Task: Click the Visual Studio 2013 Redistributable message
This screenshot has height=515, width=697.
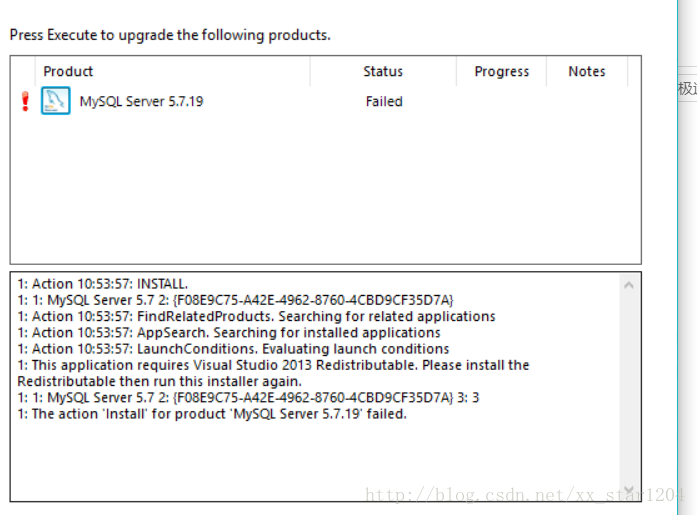Action: pyautogui.click(x=273, y=365)
